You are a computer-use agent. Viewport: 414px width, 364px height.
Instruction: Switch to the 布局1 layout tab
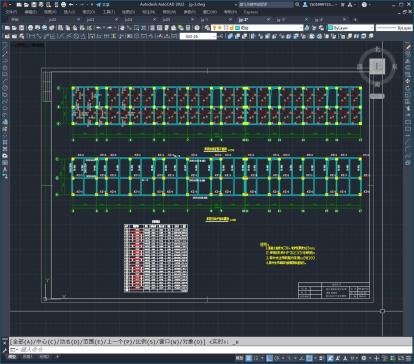(27, 357)
